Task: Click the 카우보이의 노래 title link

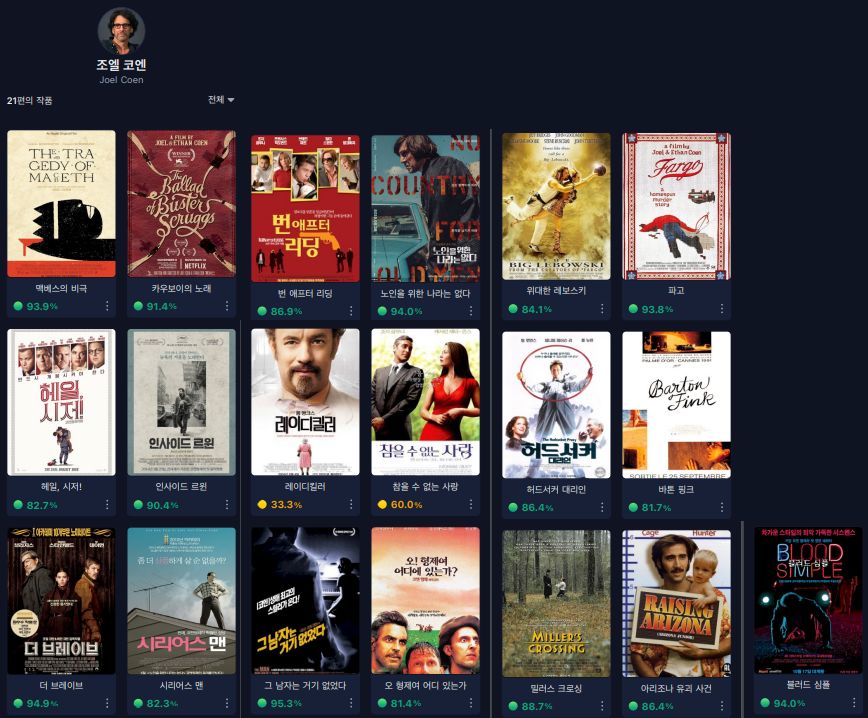Action: (x=182, y=288)
